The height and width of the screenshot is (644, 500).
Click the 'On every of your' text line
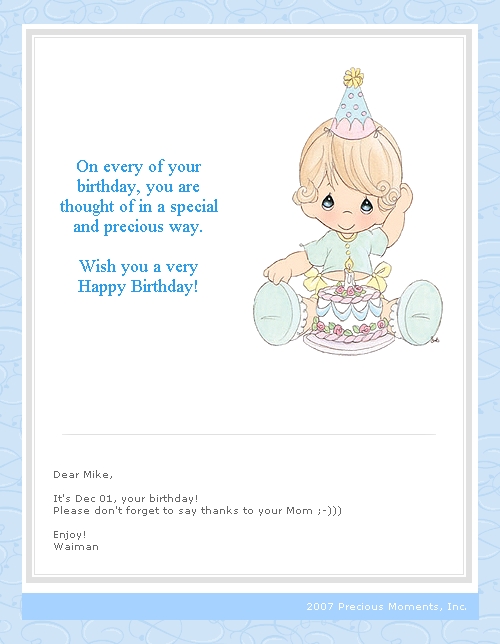(138, 167)
